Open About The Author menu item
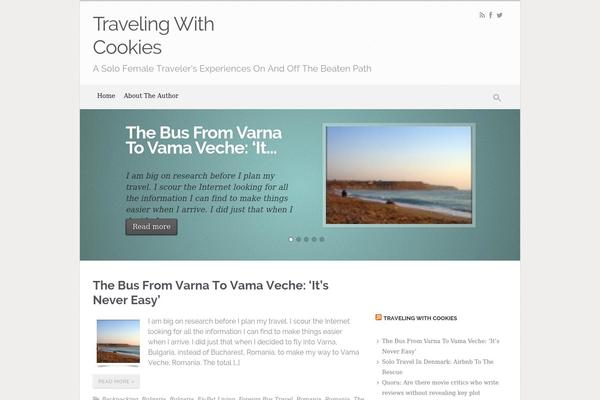 click(151, 96)
